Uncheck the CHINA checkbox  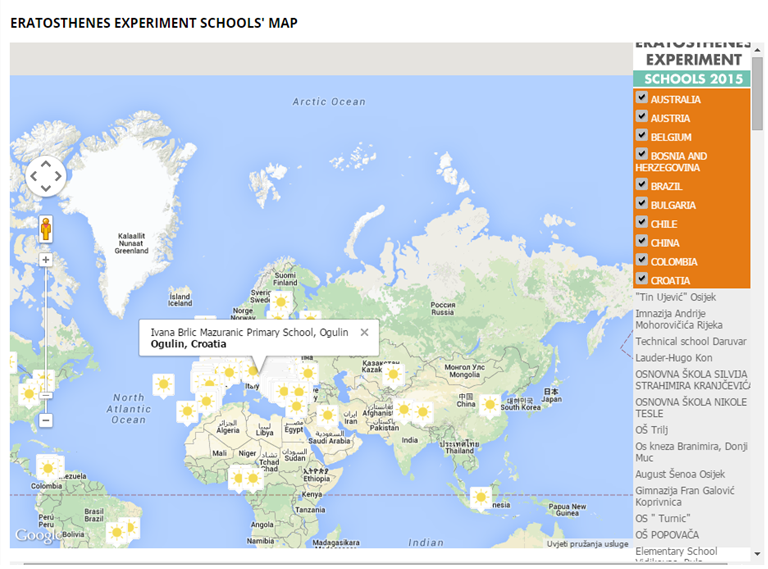point(642,241)
